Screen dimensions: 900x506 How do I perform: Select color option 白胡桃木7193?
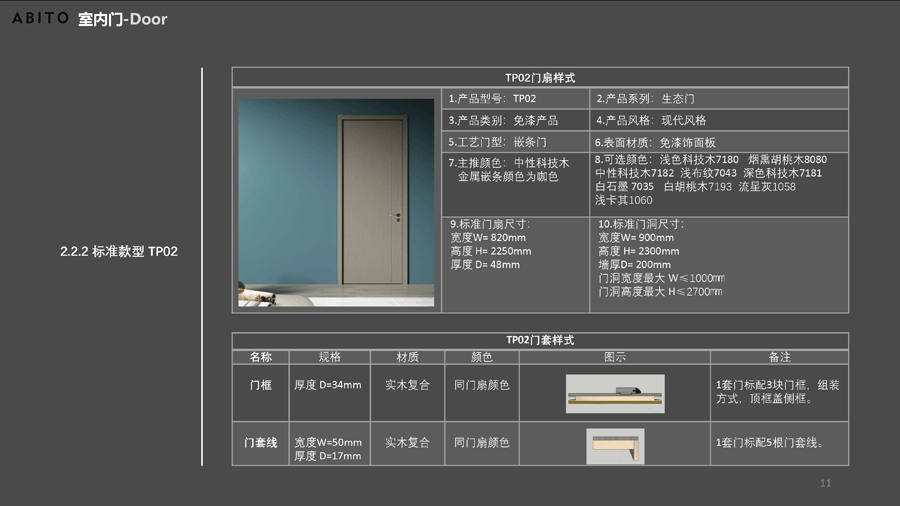tap(697, 186)
